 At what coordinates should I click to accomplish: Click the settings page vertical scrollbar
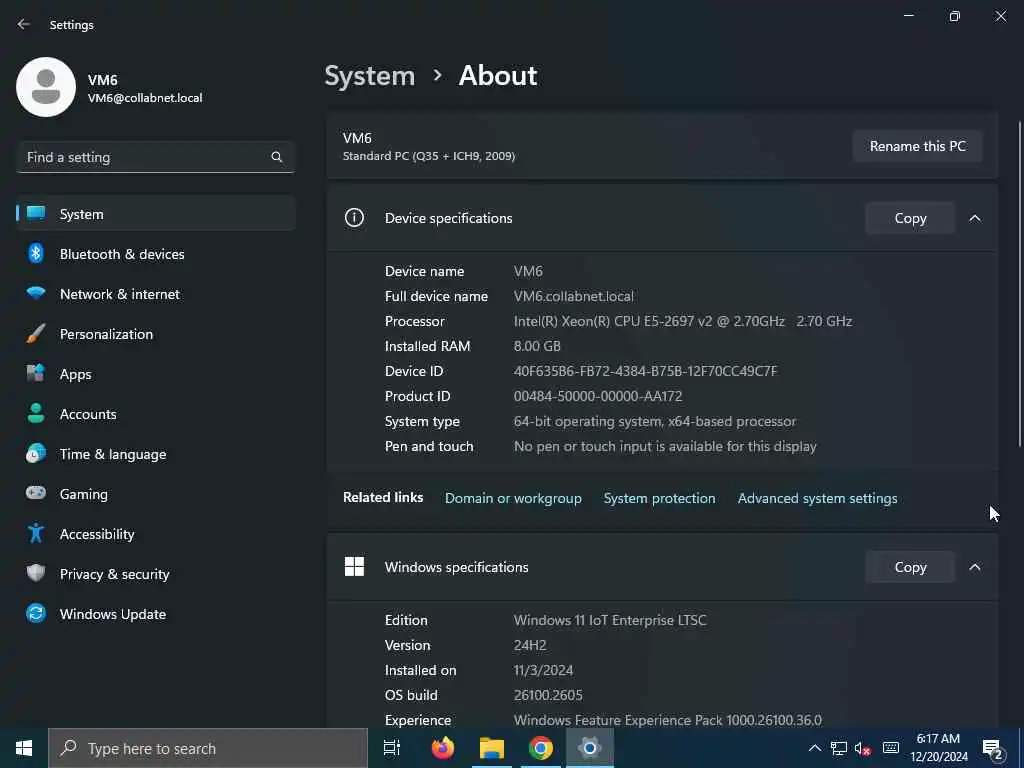point(1019,284)
